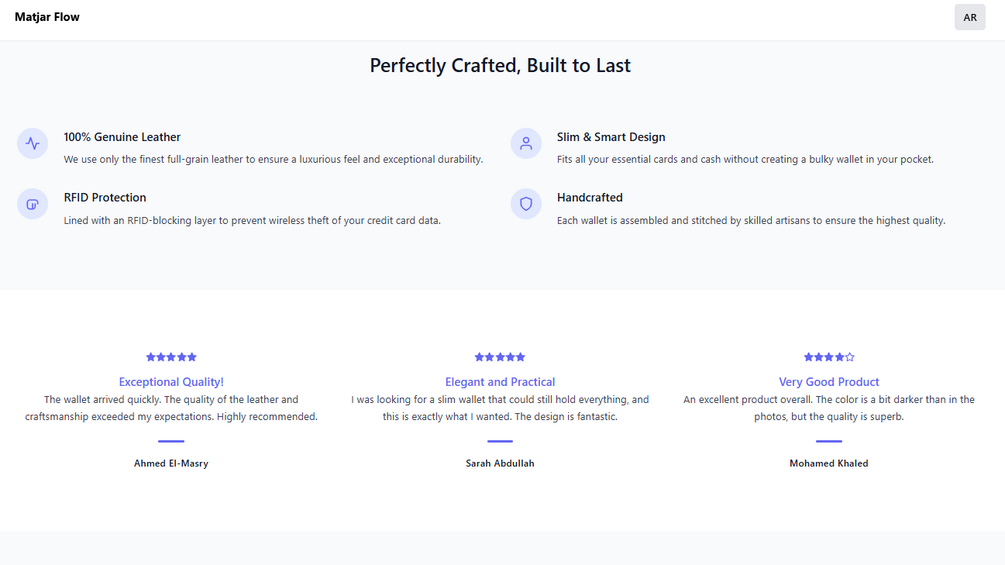The image size is (1005, 565).
Task: Open the Matjar Flow home link
Action: [x=47, y=17]
